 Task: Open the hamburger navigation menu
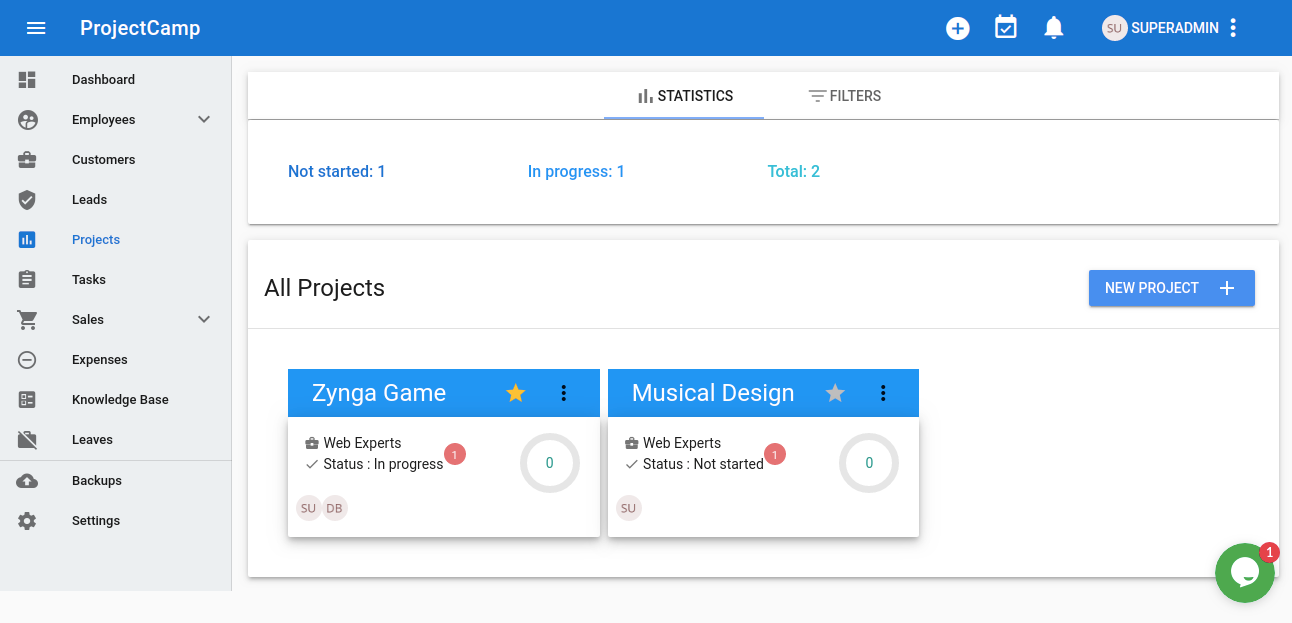pos(36,28)
